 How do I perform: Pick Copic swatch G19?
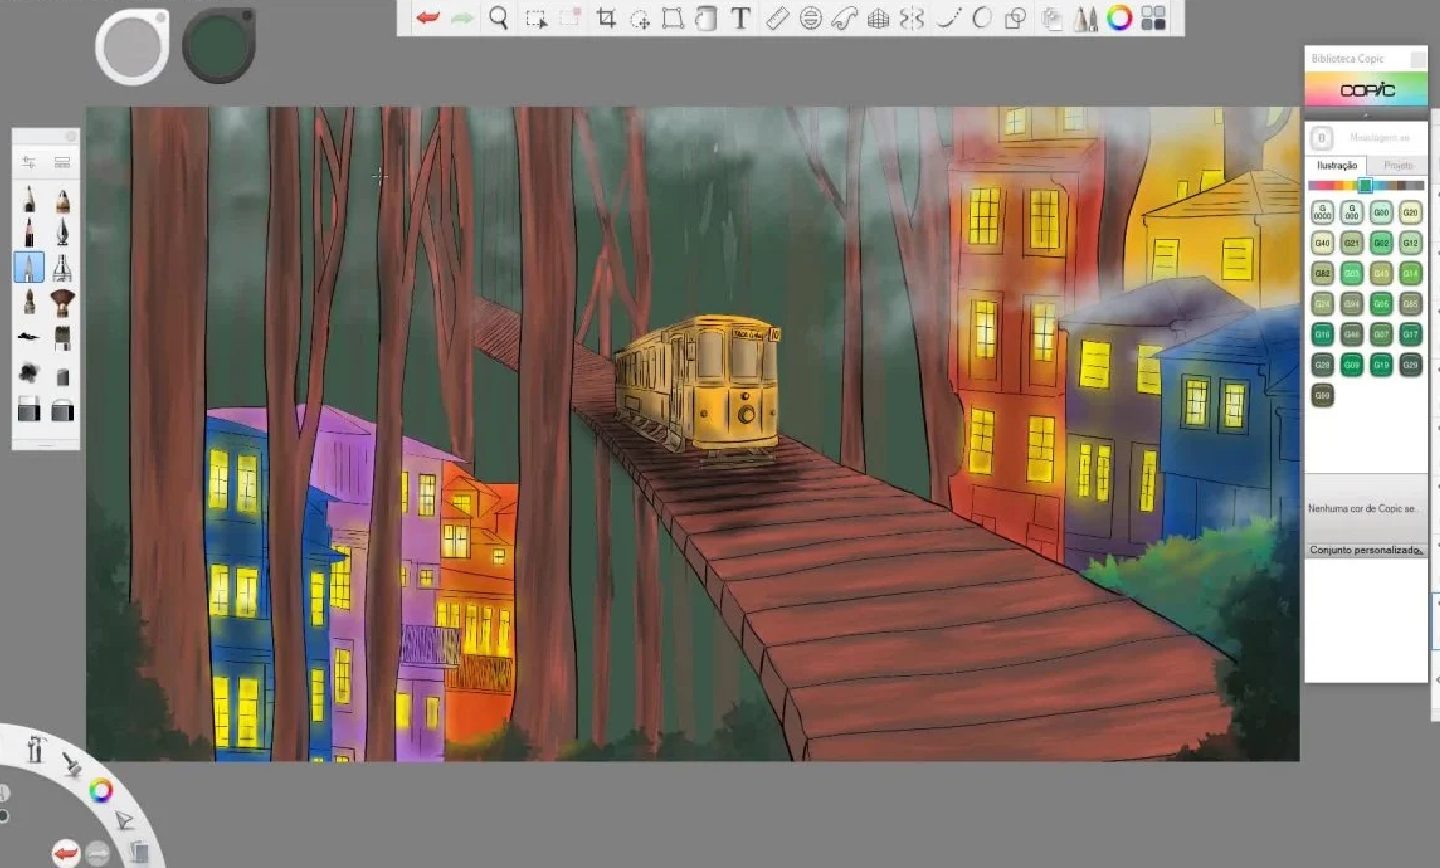tap(1381, 365)
